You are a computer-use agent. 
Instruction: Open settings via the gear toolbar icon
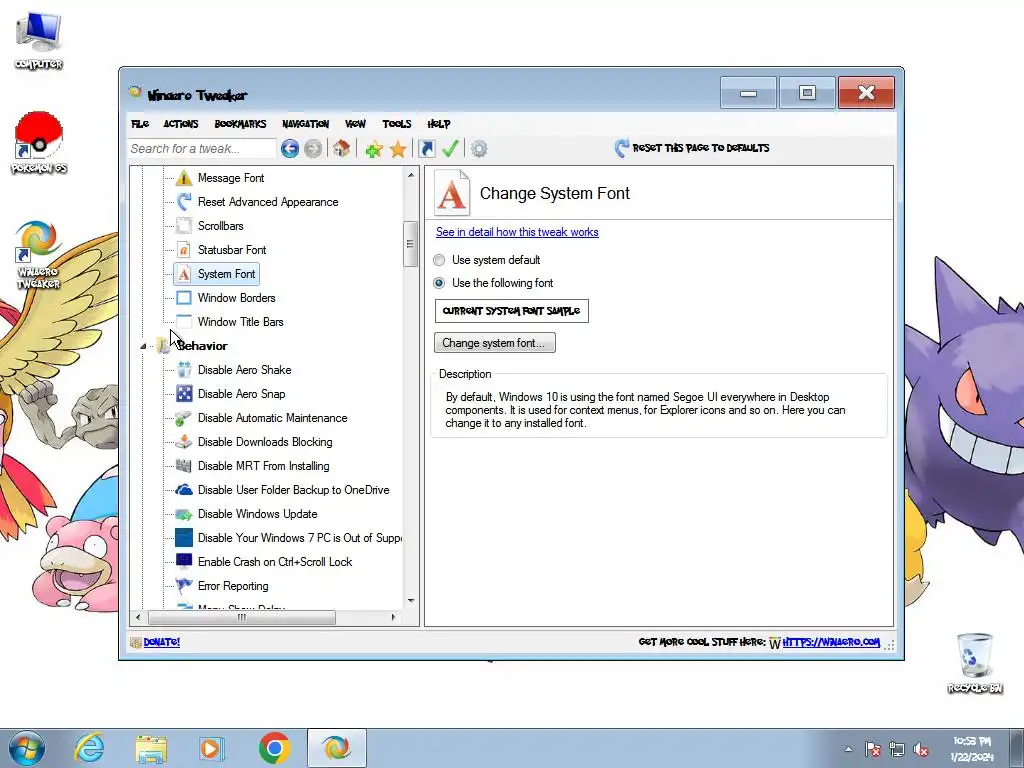tap(479, 149)
